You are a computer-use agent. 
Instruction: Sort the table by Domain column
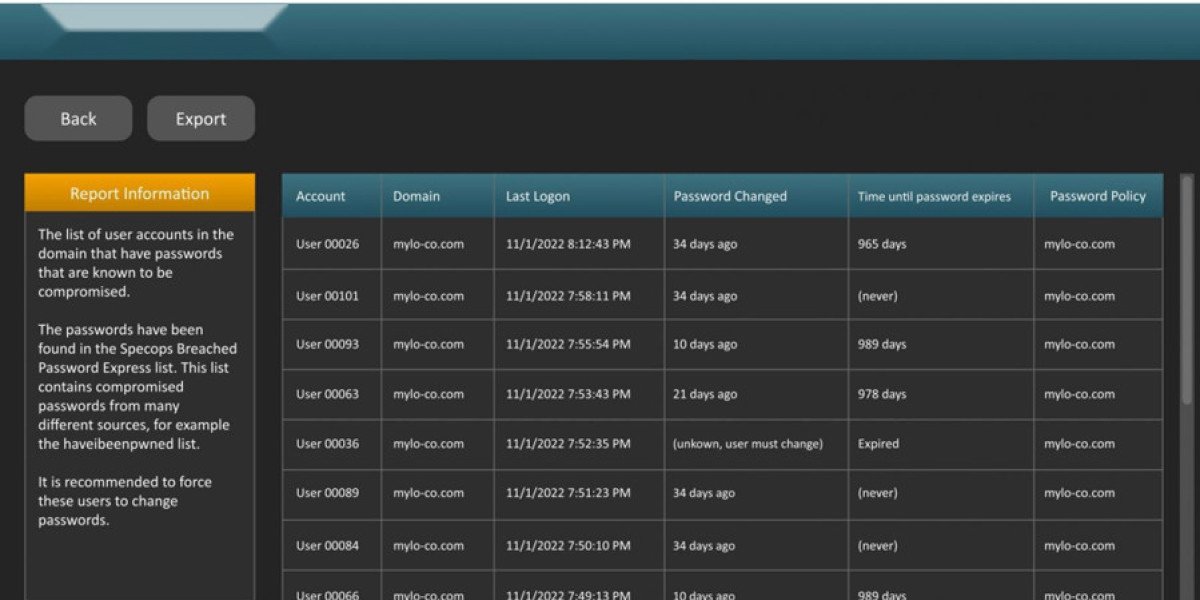[414, 196]
